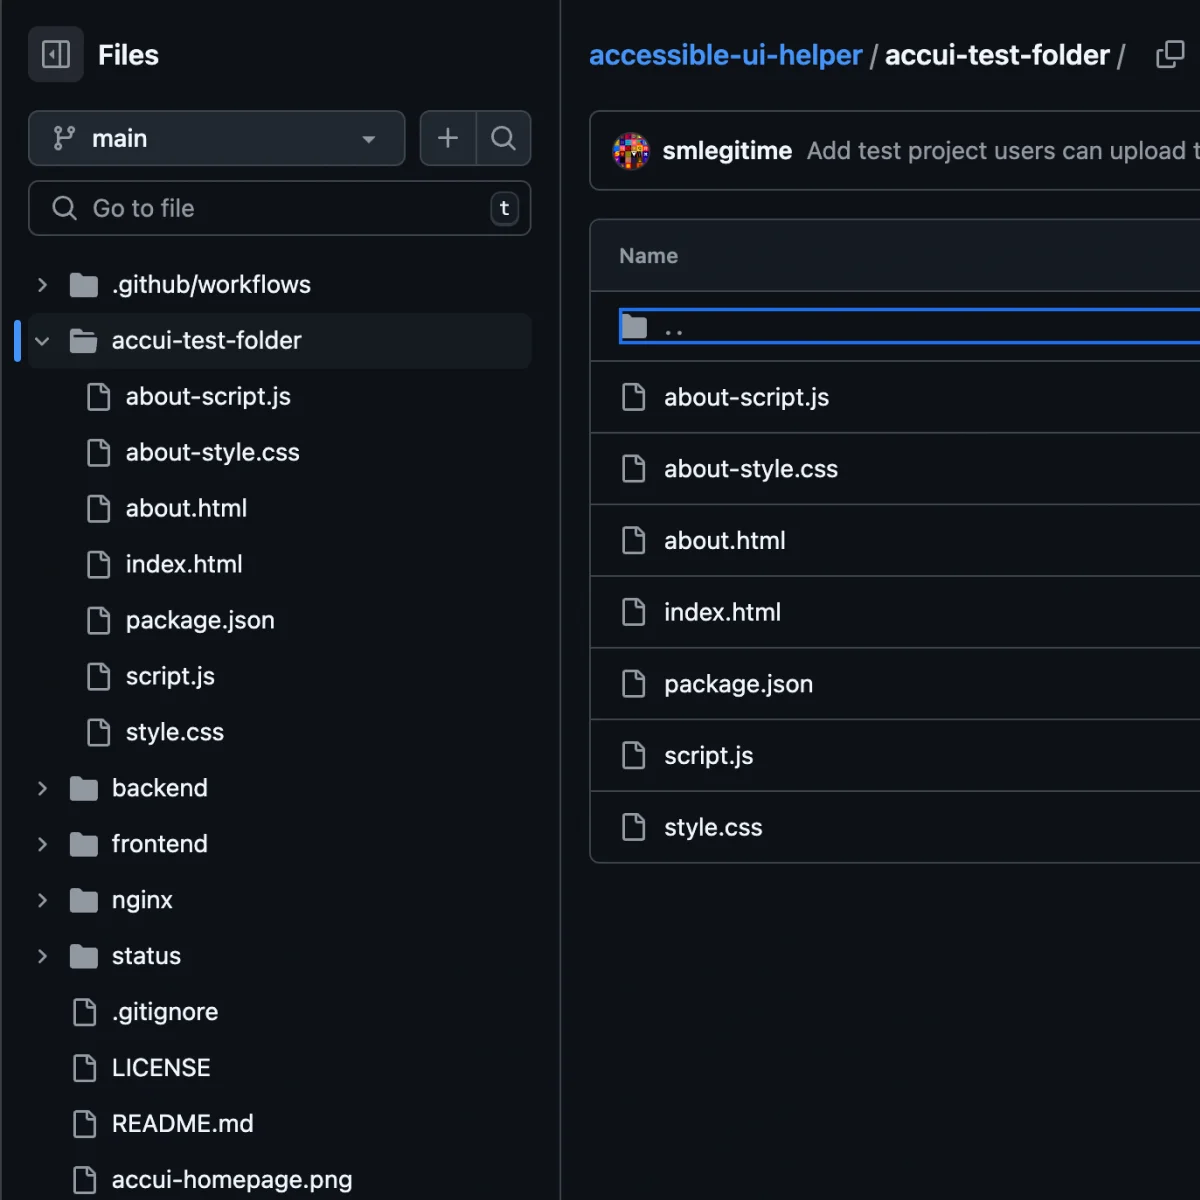Click the Files panel heading

pyautogui.click(x=128, y=55)
